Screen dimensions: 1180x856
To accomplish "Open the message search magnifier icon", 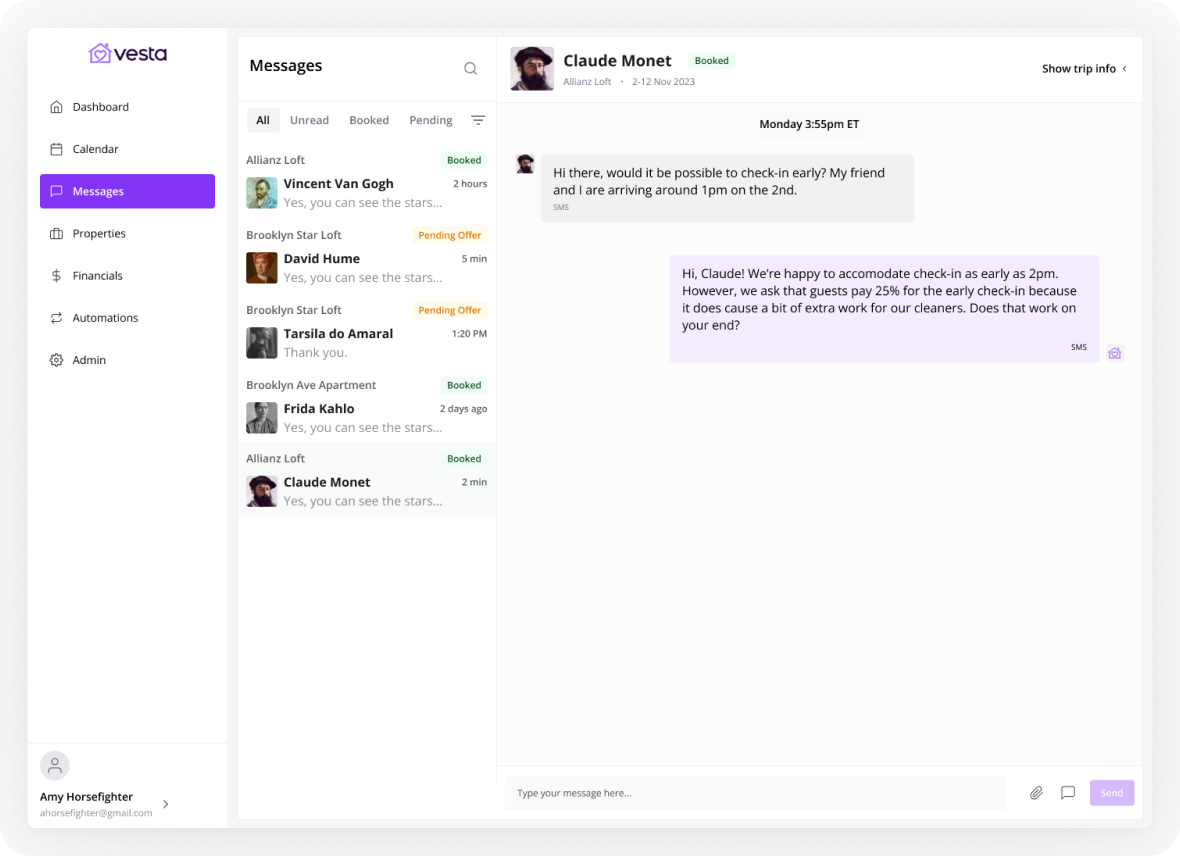I will (x=470, y=68).
